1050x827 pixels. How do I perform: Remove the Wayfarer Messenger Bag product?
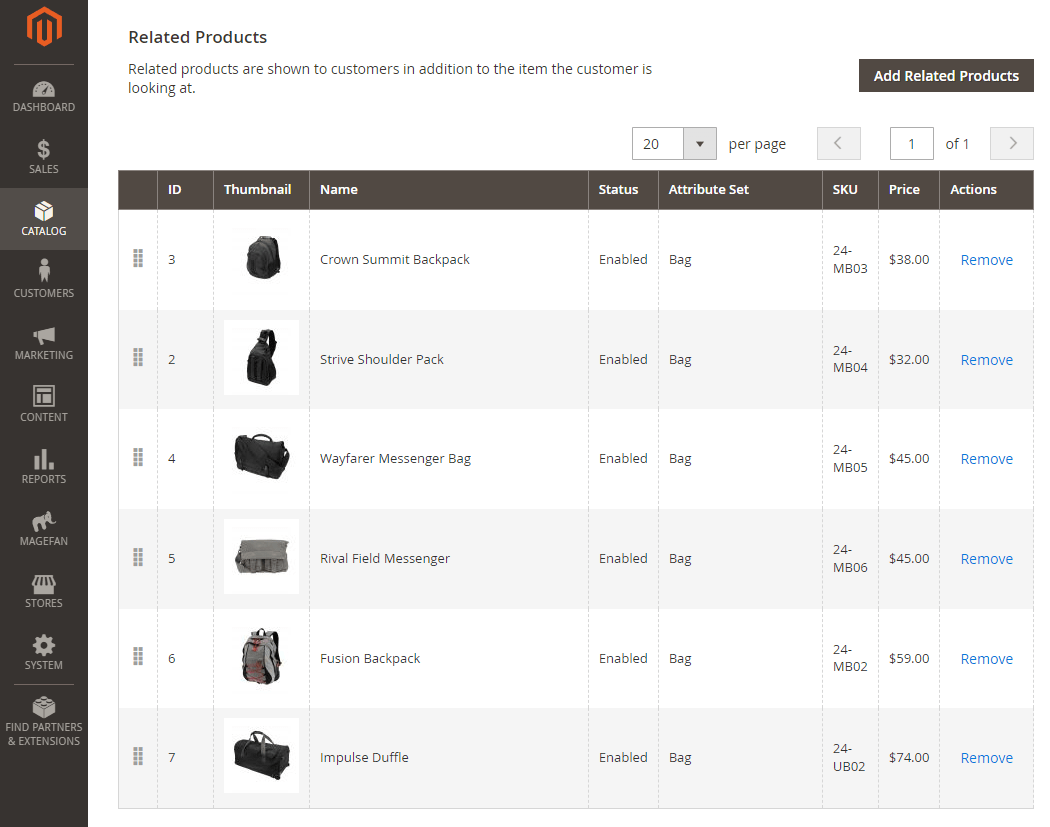986,459
